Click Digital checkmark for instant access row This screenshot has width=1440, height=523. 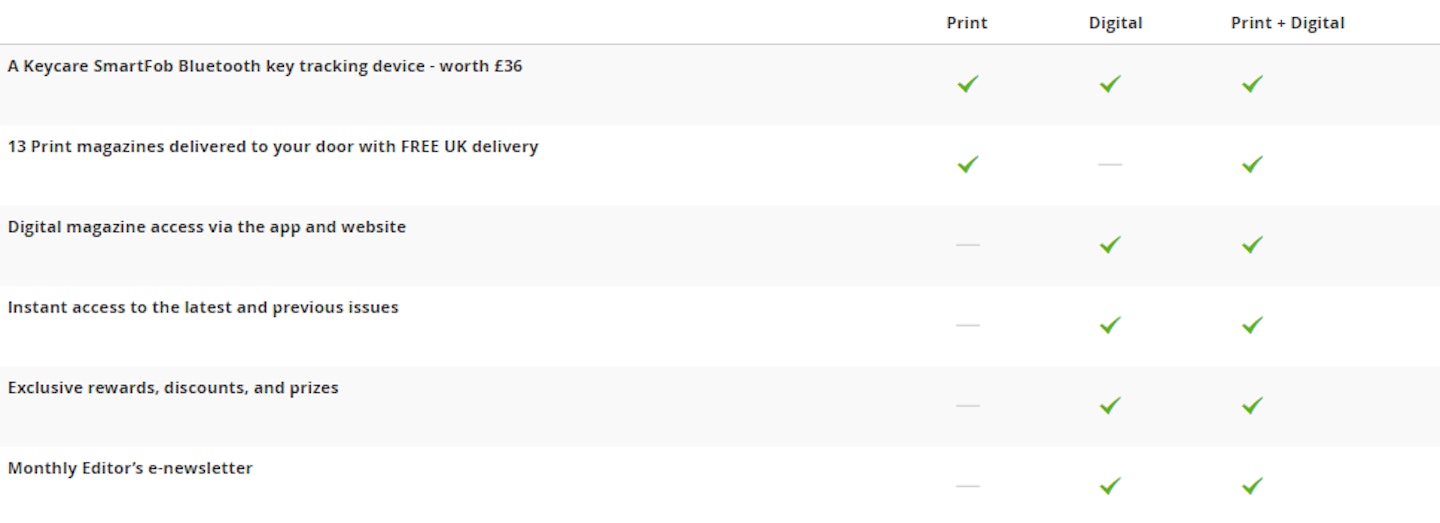pyautogui.click(x=1110, y=325)
